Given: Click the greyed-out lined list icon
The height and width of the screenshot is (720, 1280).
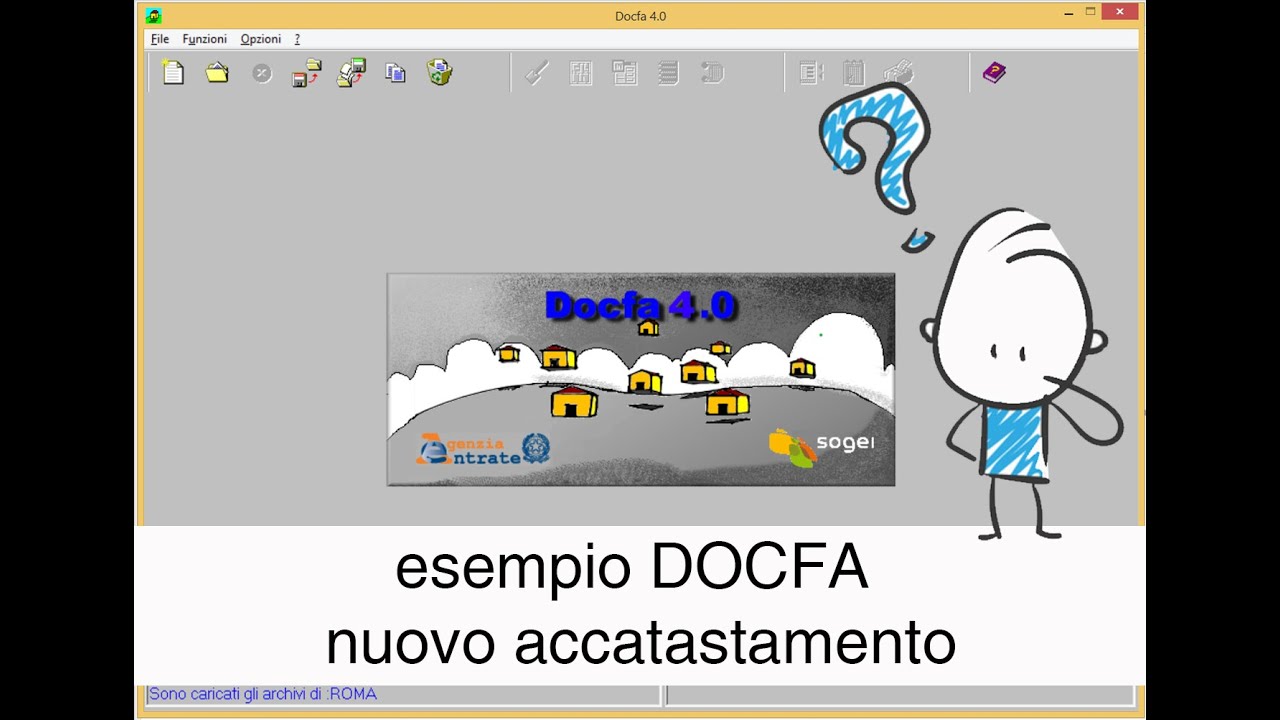Looking at the screenshot, I should (669, 73).
